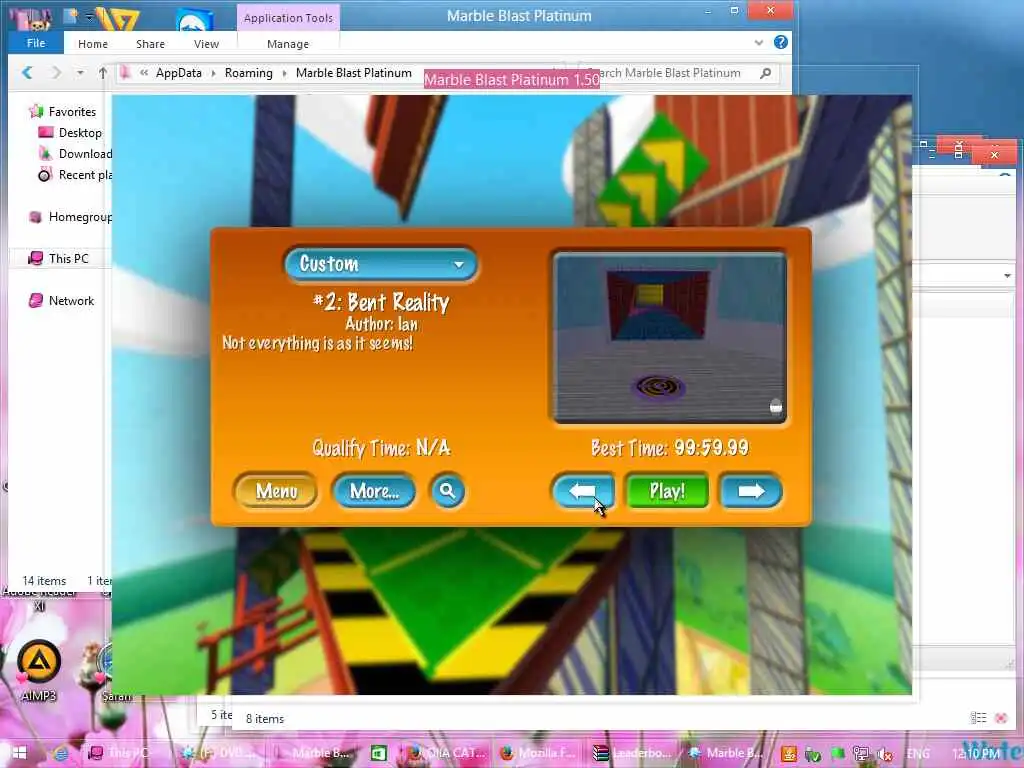Click the Up one level arrow
The height and width of the screenshot is (768, 1024).
103,73
